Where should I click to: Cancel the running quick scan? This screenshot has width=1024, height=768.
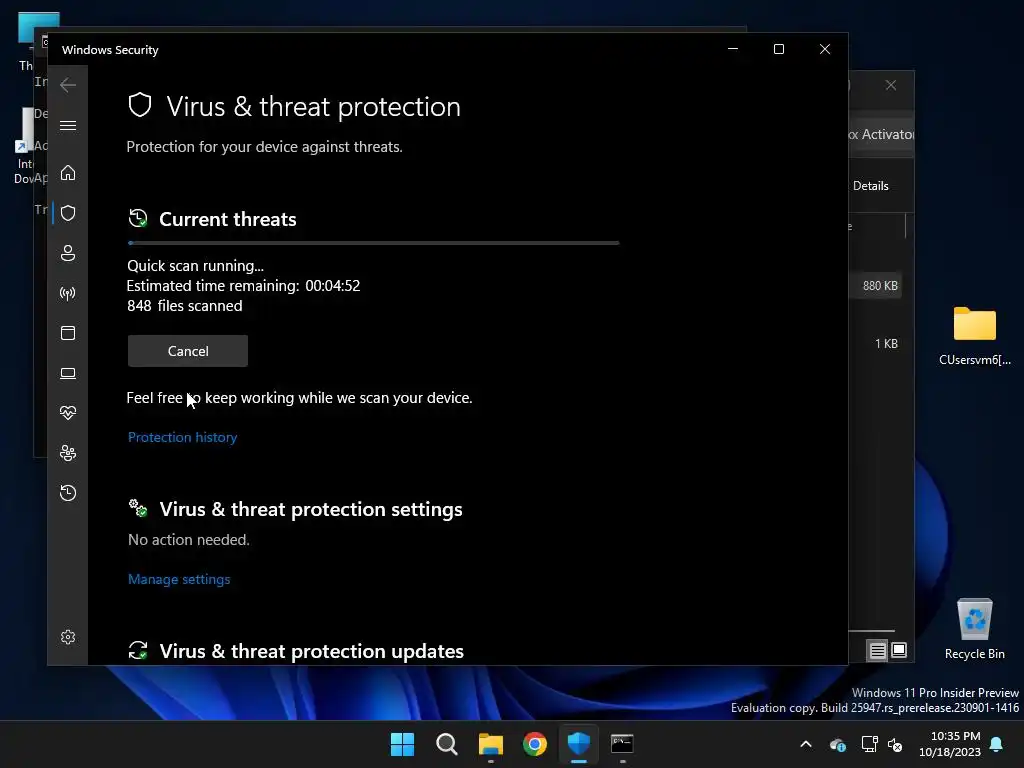pos(188,351)
